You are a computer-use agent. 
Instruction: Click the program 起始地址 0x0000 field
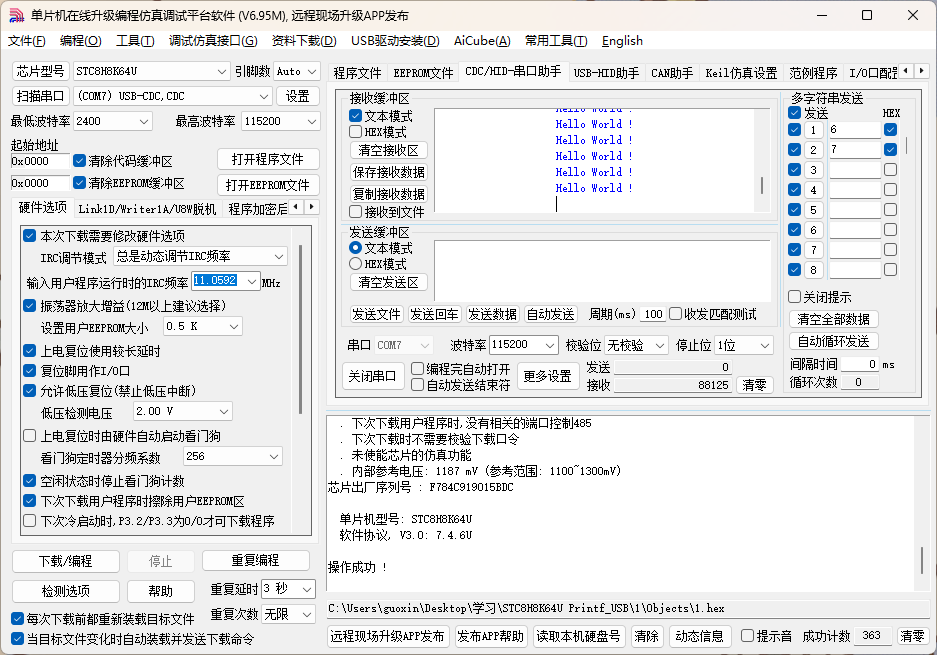point(40,161)
